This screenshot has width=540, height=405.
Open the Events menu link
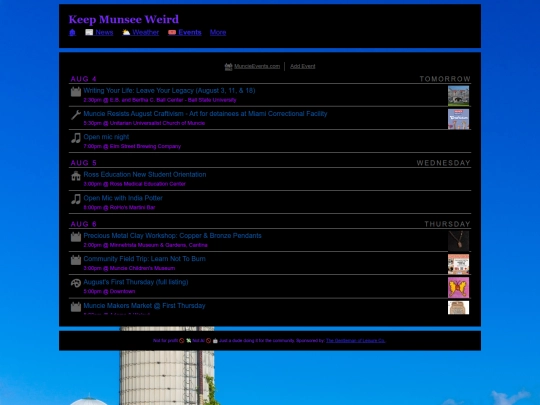point(190,32)
